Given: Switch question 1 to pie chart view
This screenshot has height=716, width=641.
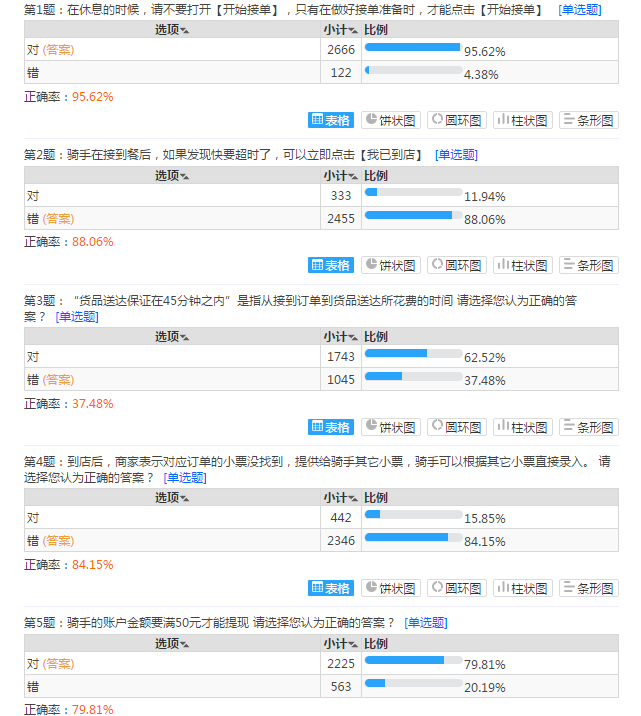Looking at the screenshot, I should coord(390,120).
